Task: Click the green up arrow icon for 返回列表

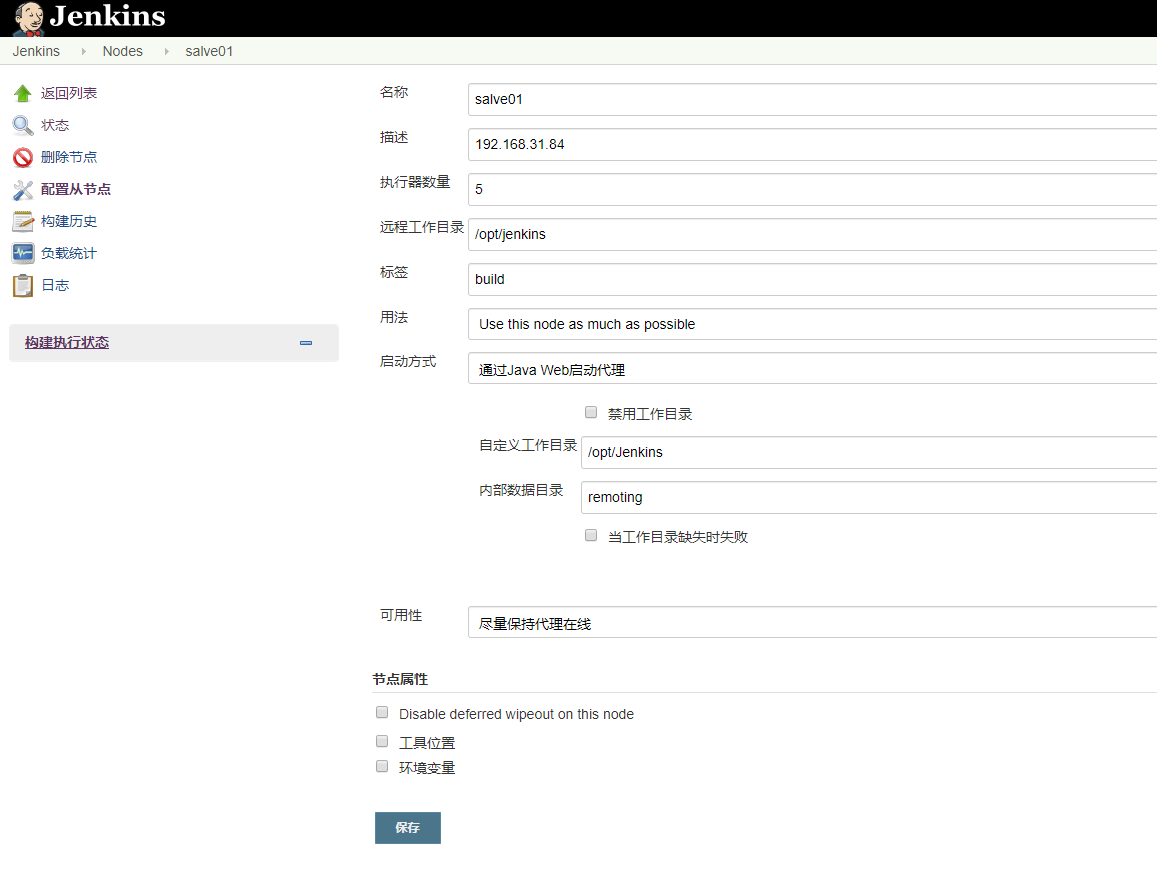Action: pos(23,94)
